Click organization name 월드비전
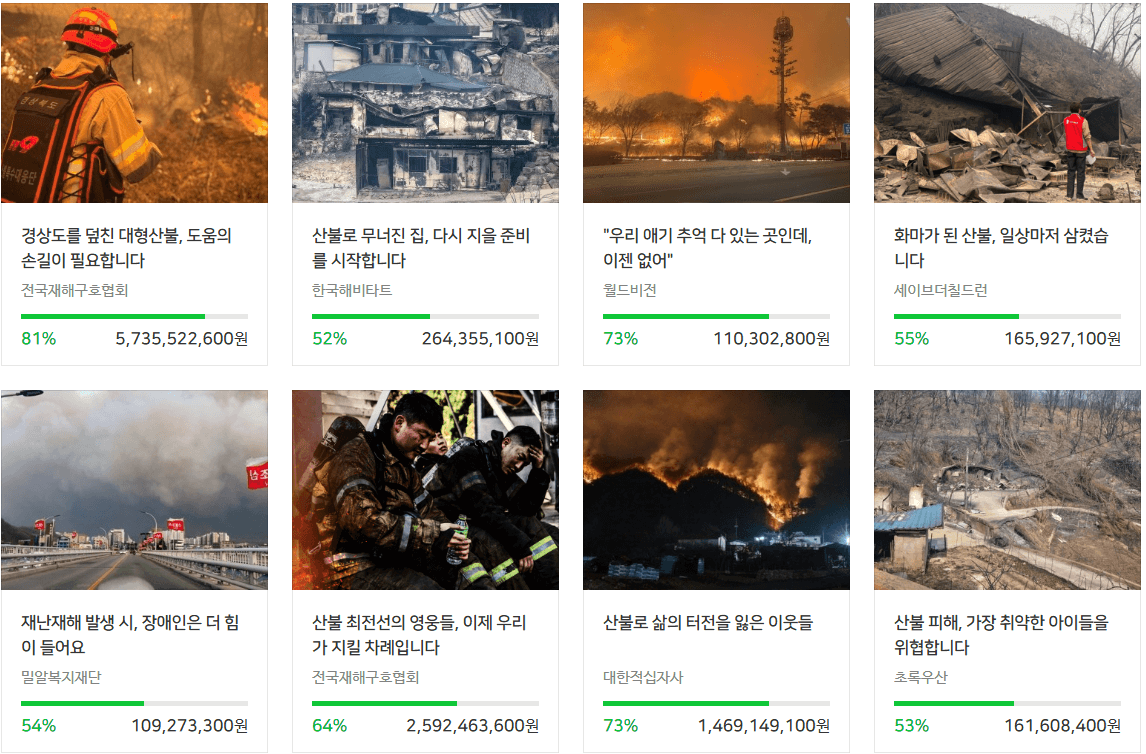This screenshot has height=754, width=1146. click(x=629, y=290)
